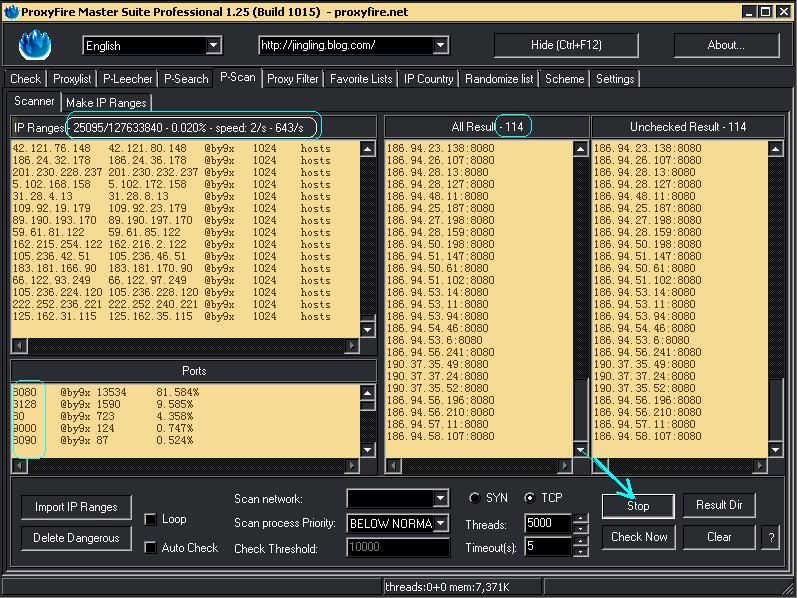Switch to the Scheme tab
797x598 pixels.
click(564, 79)
